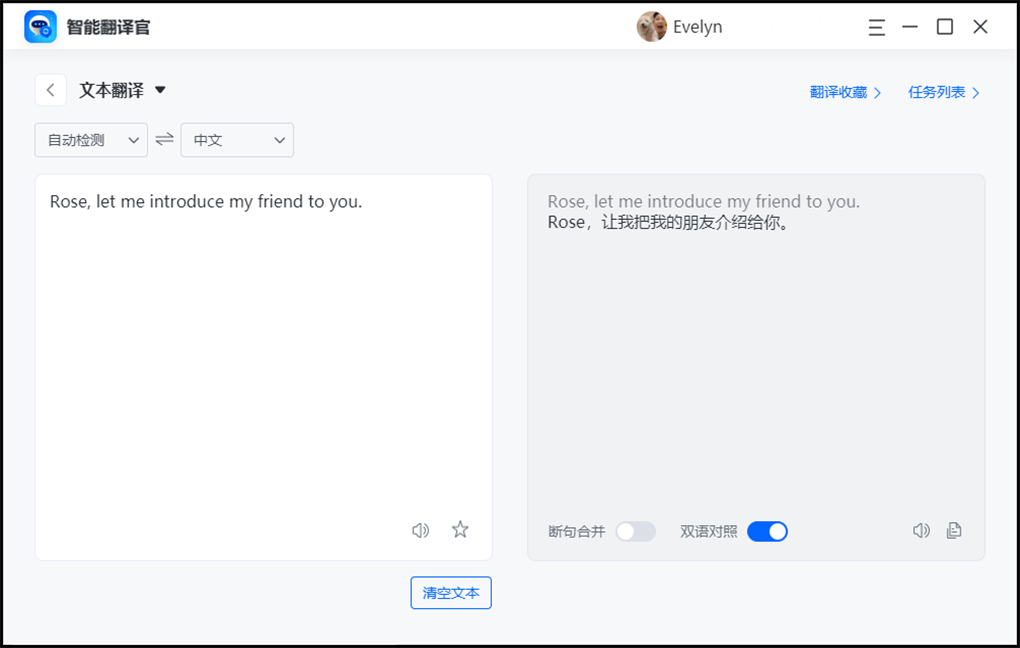Screen dimensions: 1020x648
Task: Expand the 文本翻译 mode dropdown arrow
Action: (160, 90)
